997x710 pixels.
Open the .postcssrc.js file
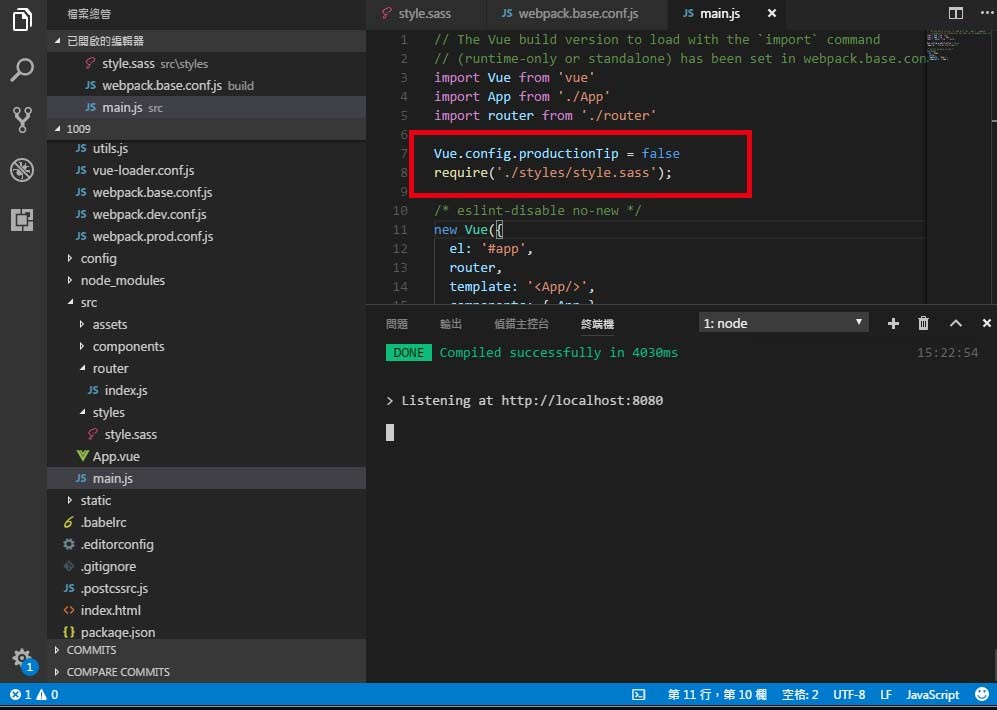207,589
